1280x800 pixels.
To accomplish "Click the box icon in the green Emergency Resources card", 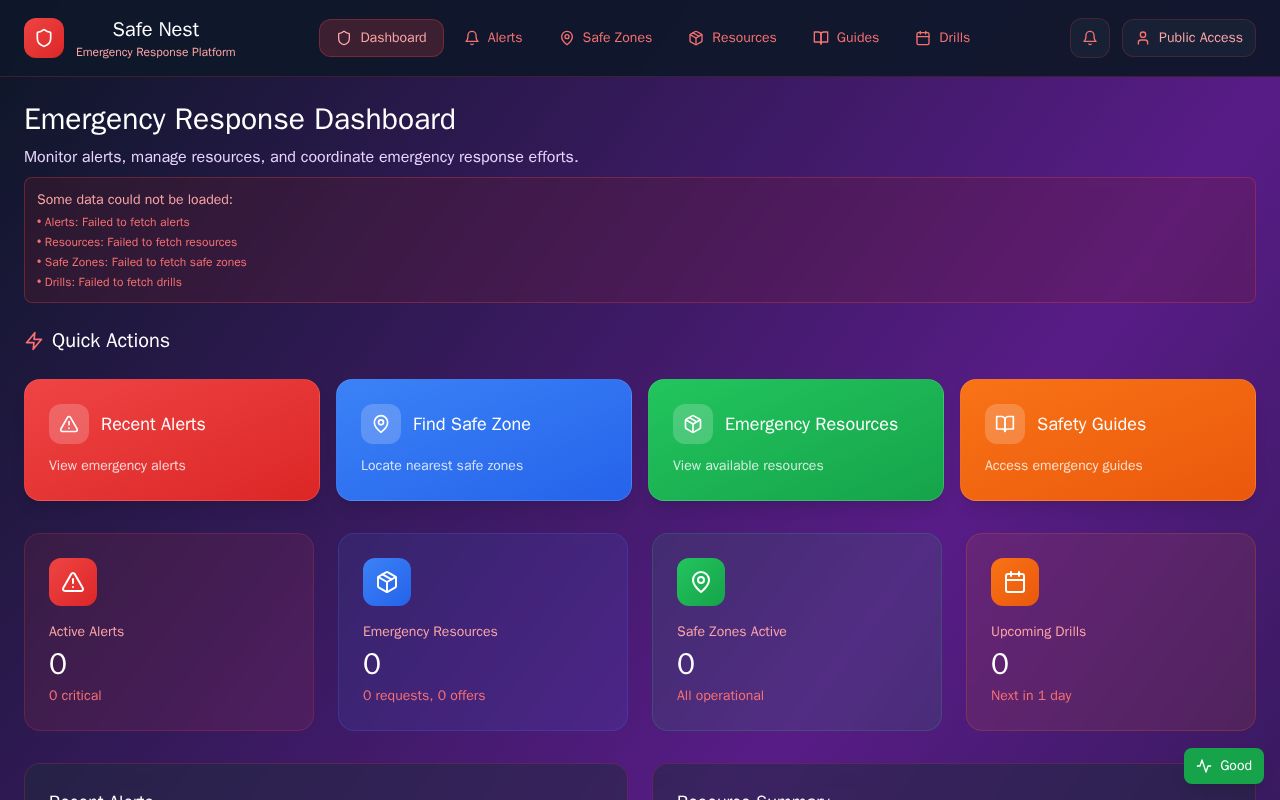I will click(693, 424).
